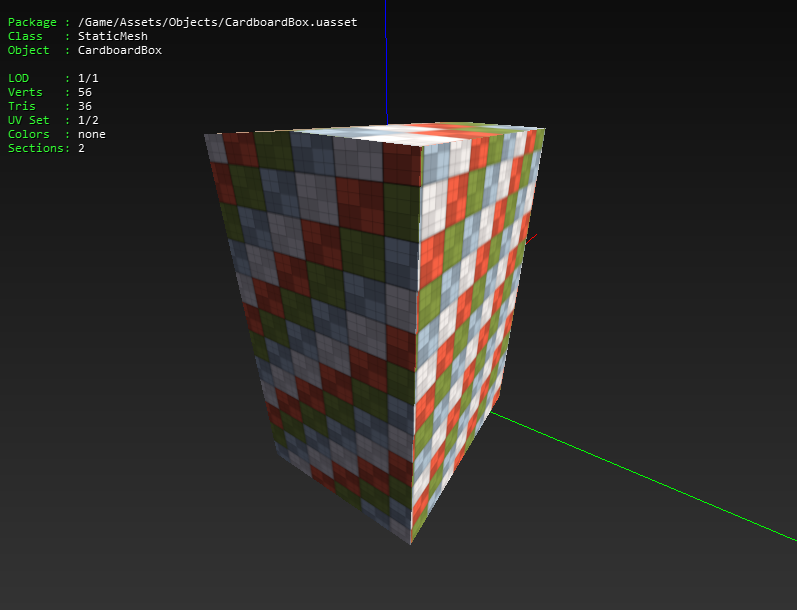Click the LOD value 1/1
The image size is (797, 610).
click(x=88, y=78)
